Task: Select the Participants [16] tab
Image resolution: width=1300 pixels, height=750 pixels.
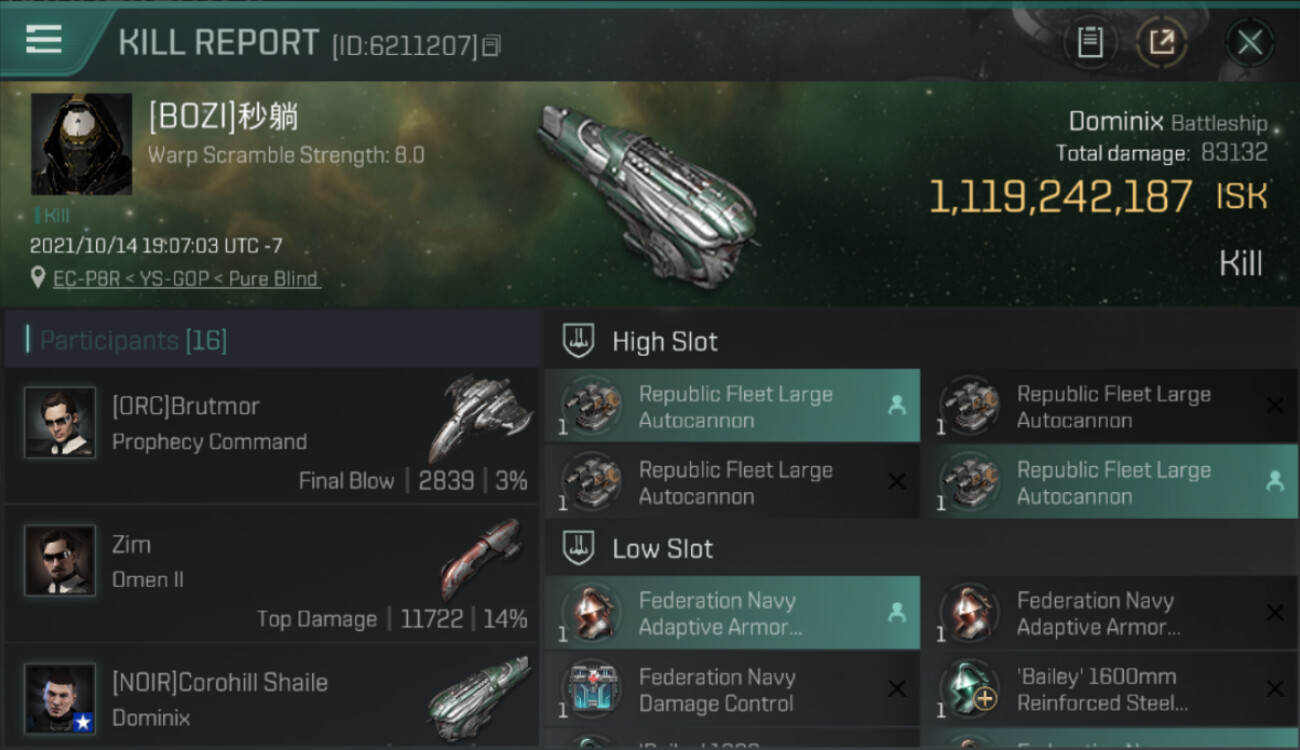Action: click(134, 341)
